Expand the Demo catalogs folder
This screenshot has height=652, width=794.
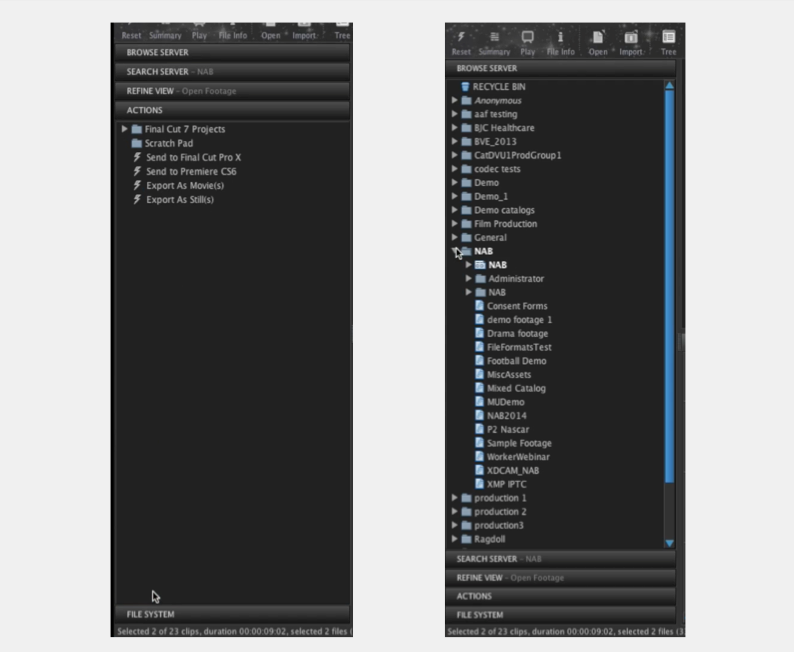click(x=454, y=210)
